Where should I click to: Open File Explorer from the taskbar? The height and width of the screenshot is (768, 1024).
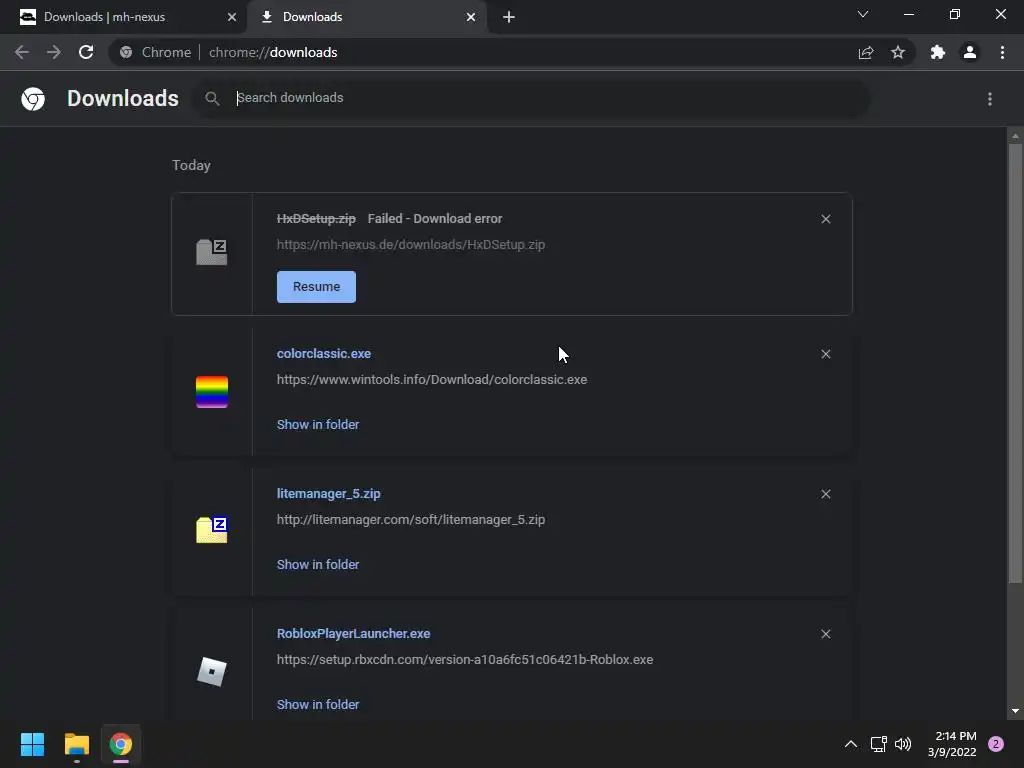(77, 744)
